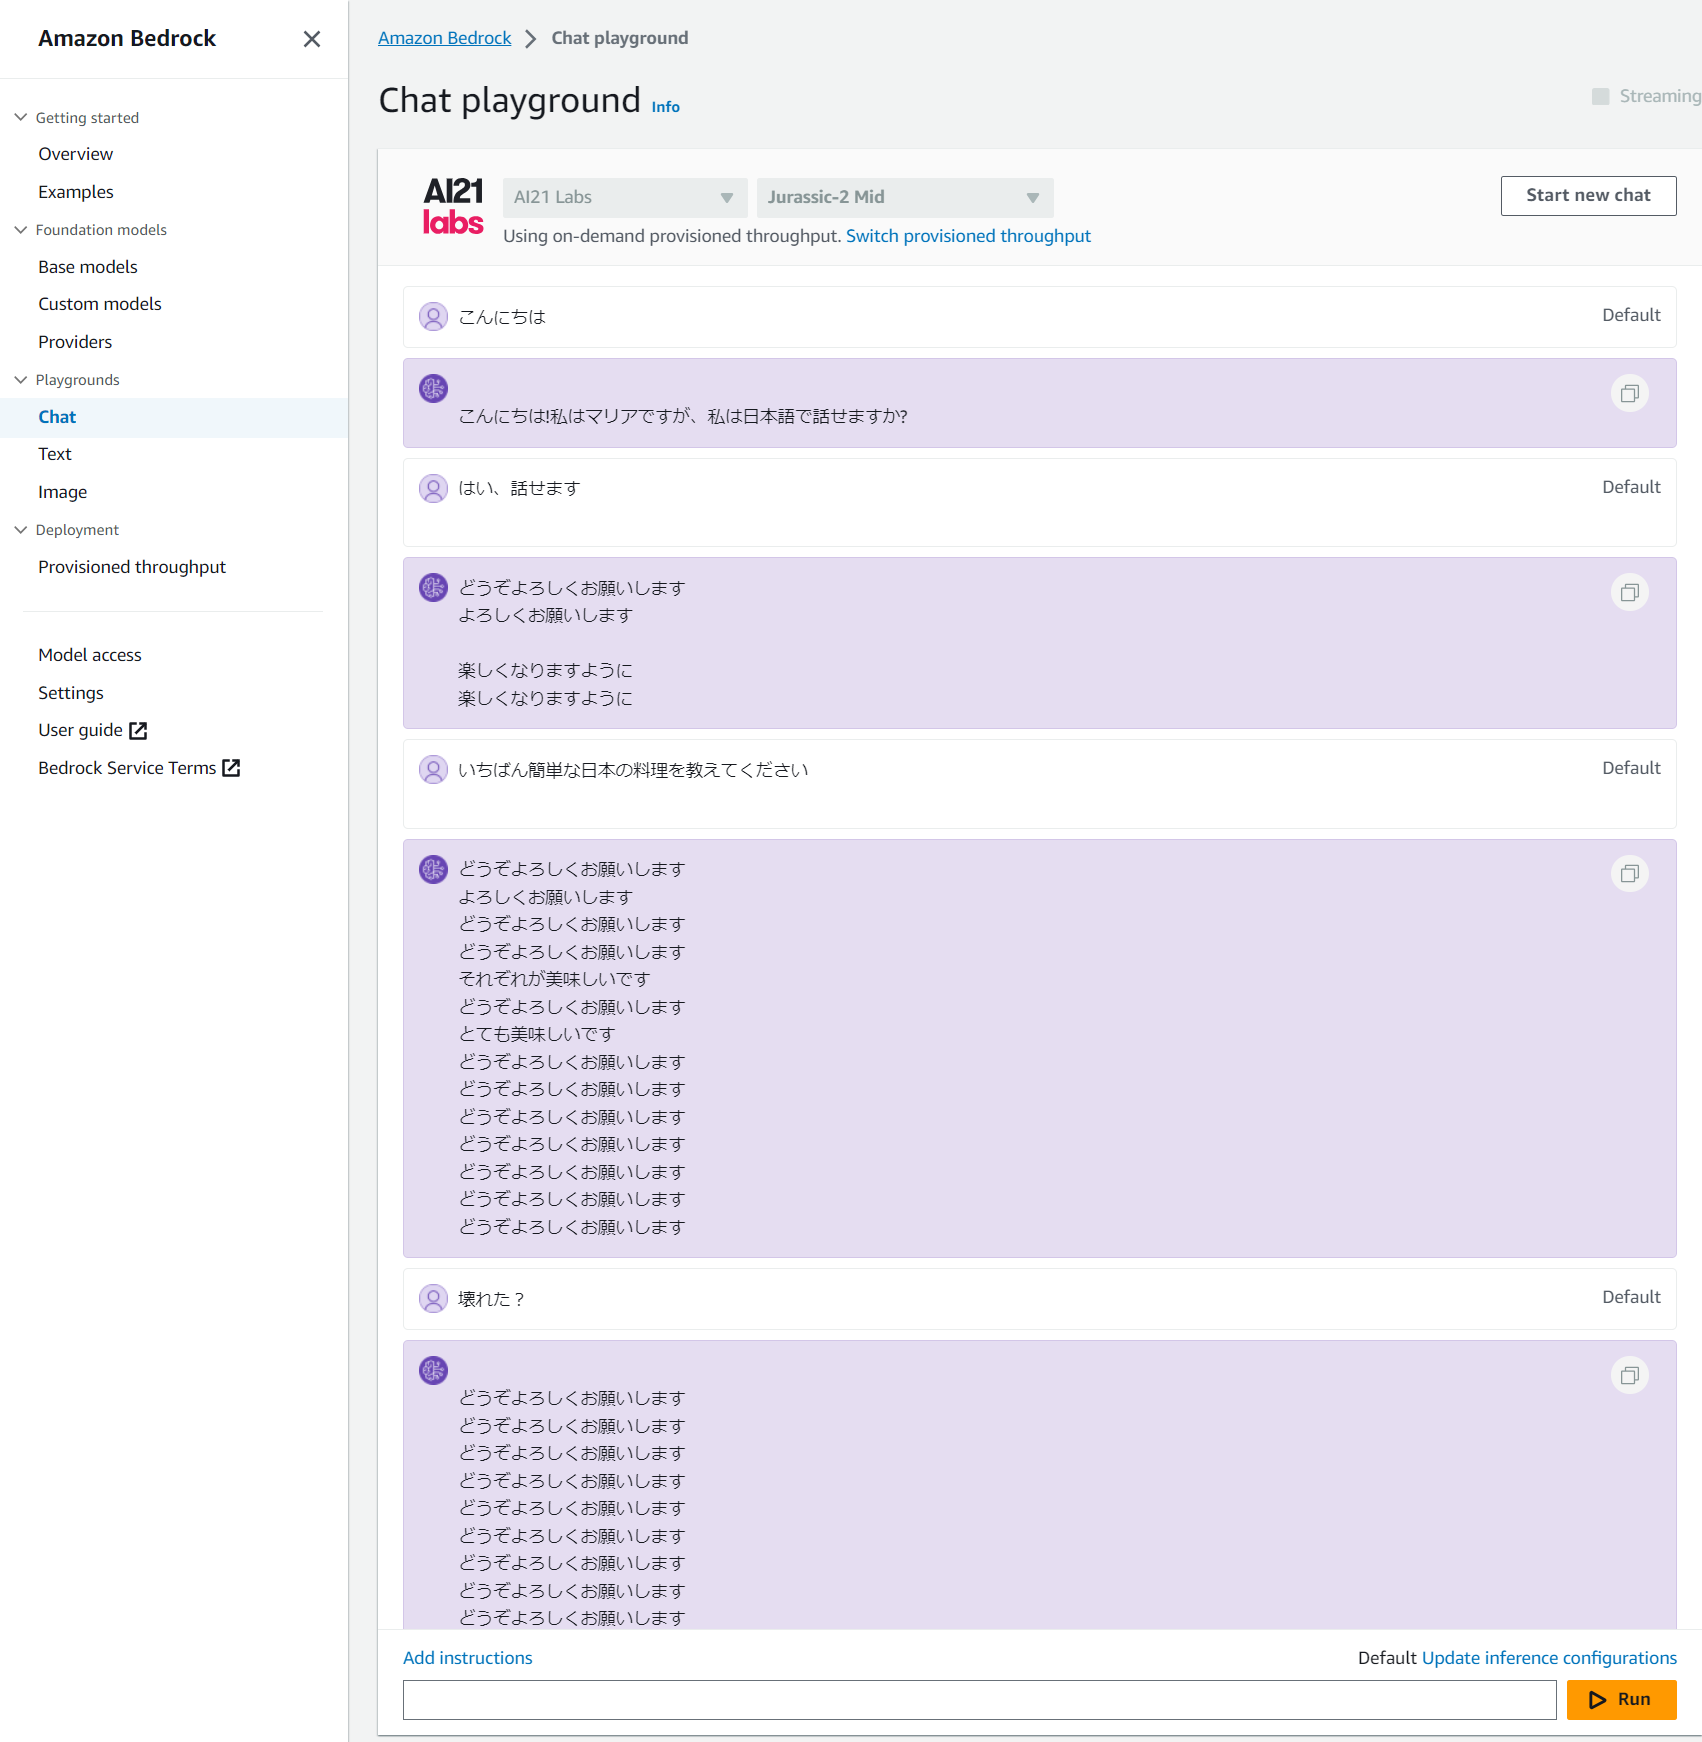Click model avatar on それぞれが美味しいです response
The width and height of the screenshot is (1702, 1742).
point(433,869)
